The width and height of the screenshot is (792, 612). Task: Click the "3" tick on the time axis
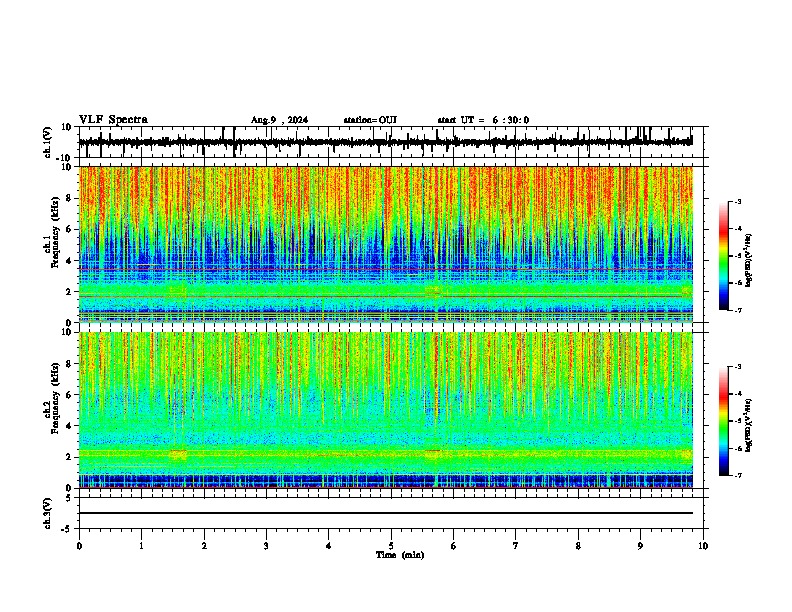[266, 546]
